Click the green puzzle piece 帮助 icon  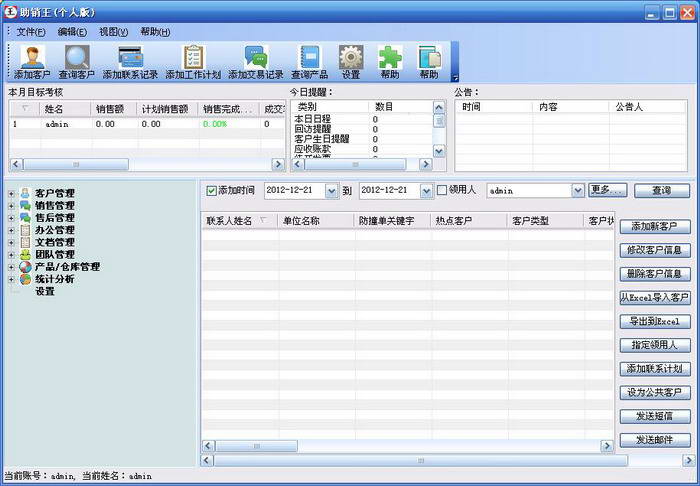pos(390,57)
